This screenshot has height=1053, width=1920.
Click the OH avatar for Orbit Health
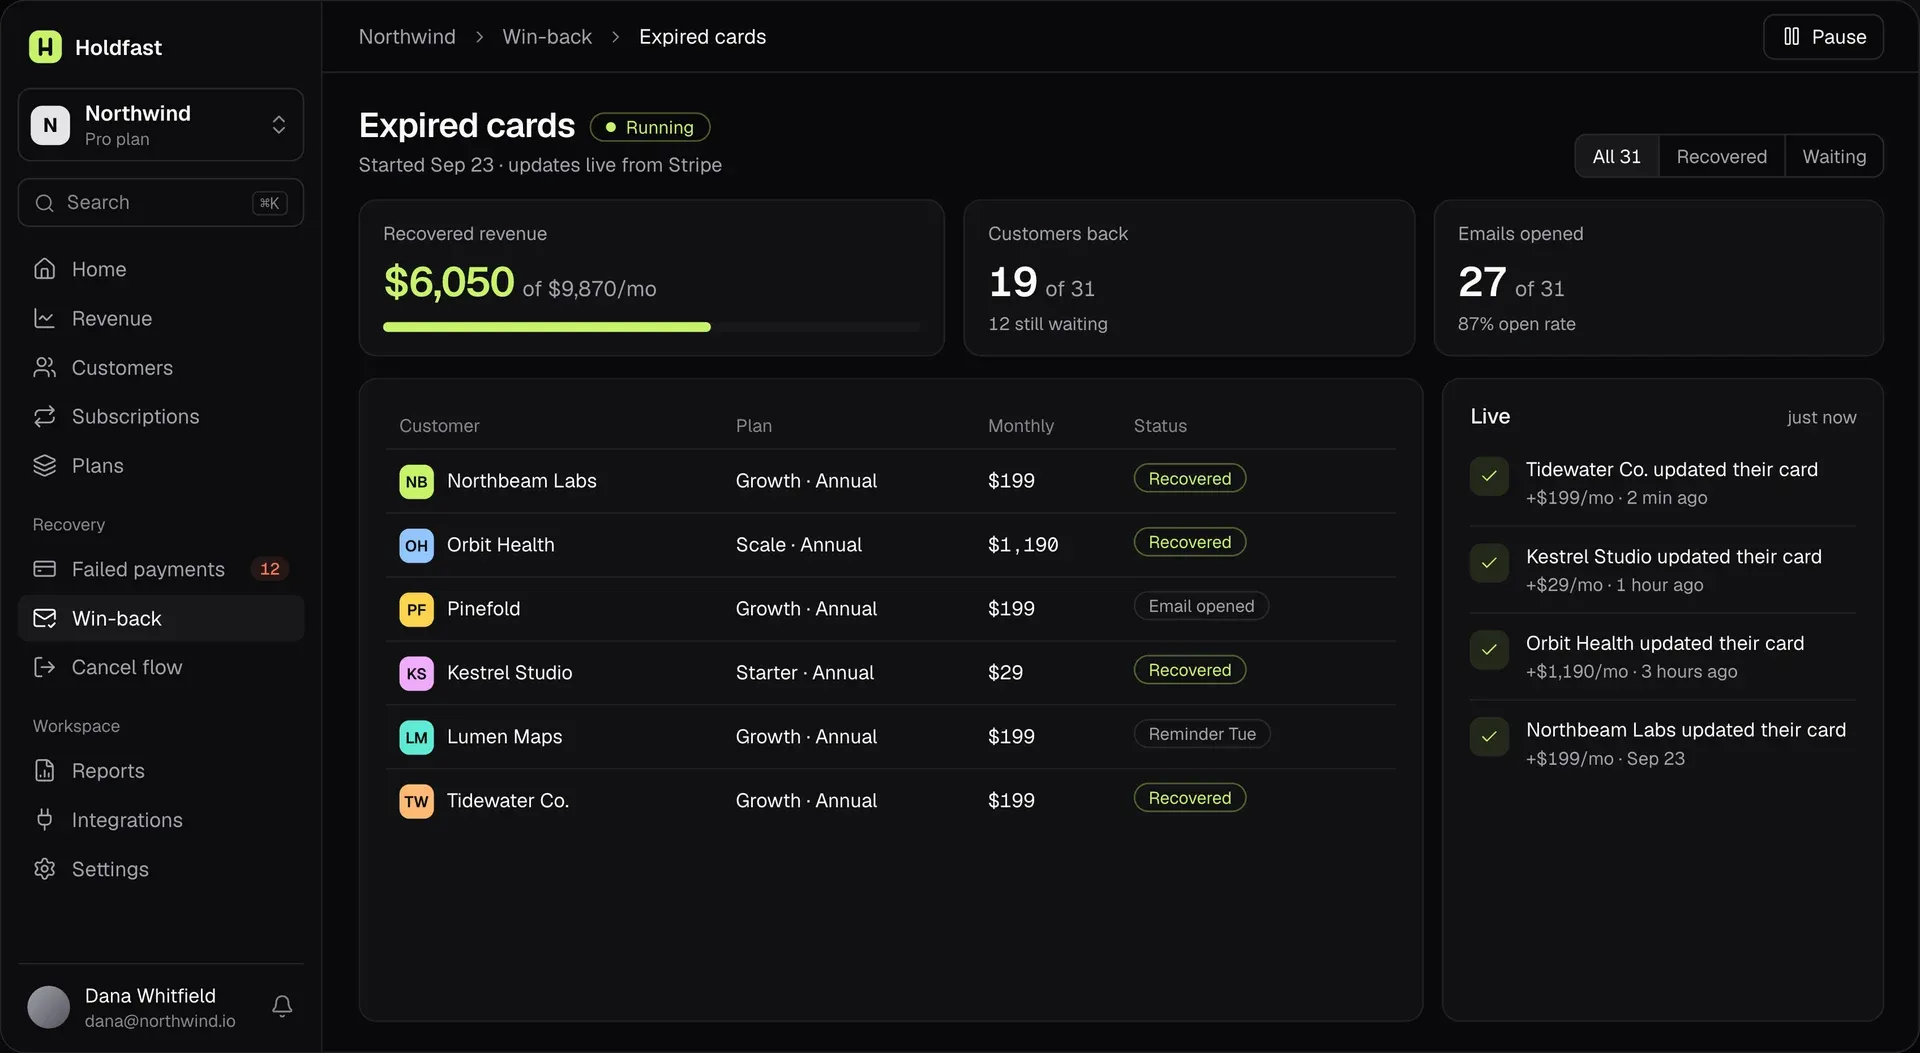point(416,545)
